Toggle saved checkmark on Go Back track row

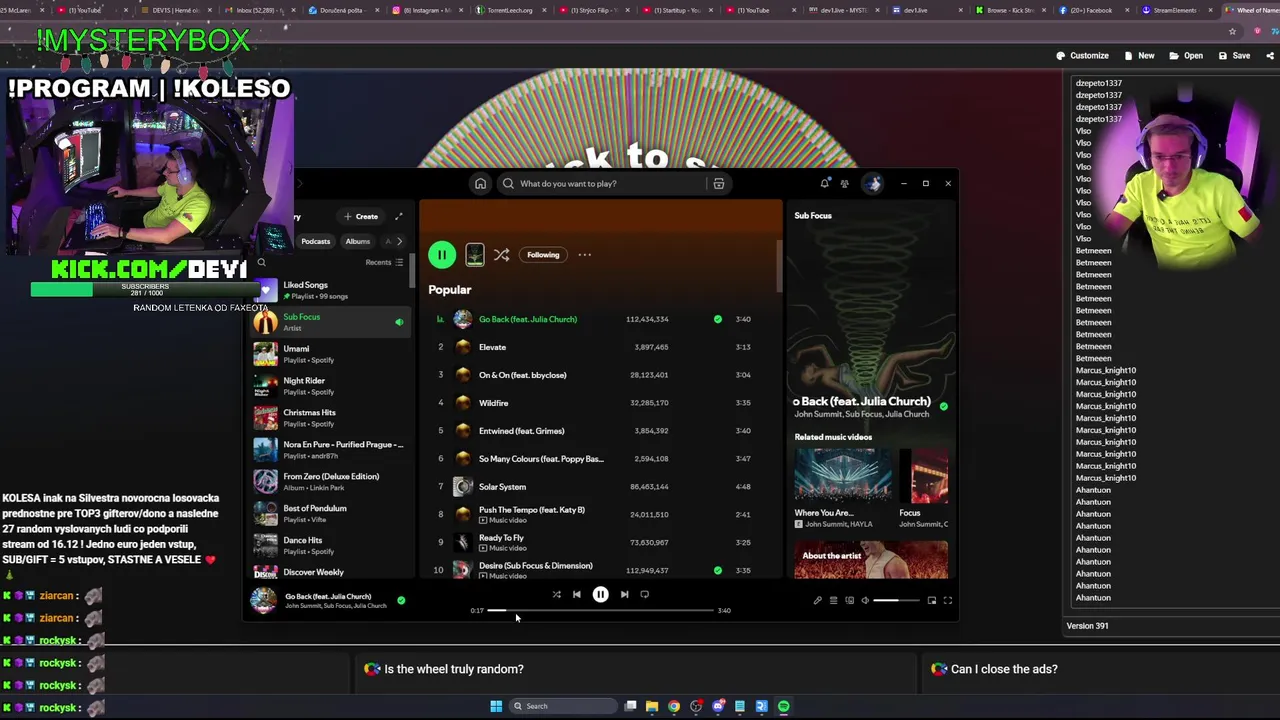(x=717, y=319)
